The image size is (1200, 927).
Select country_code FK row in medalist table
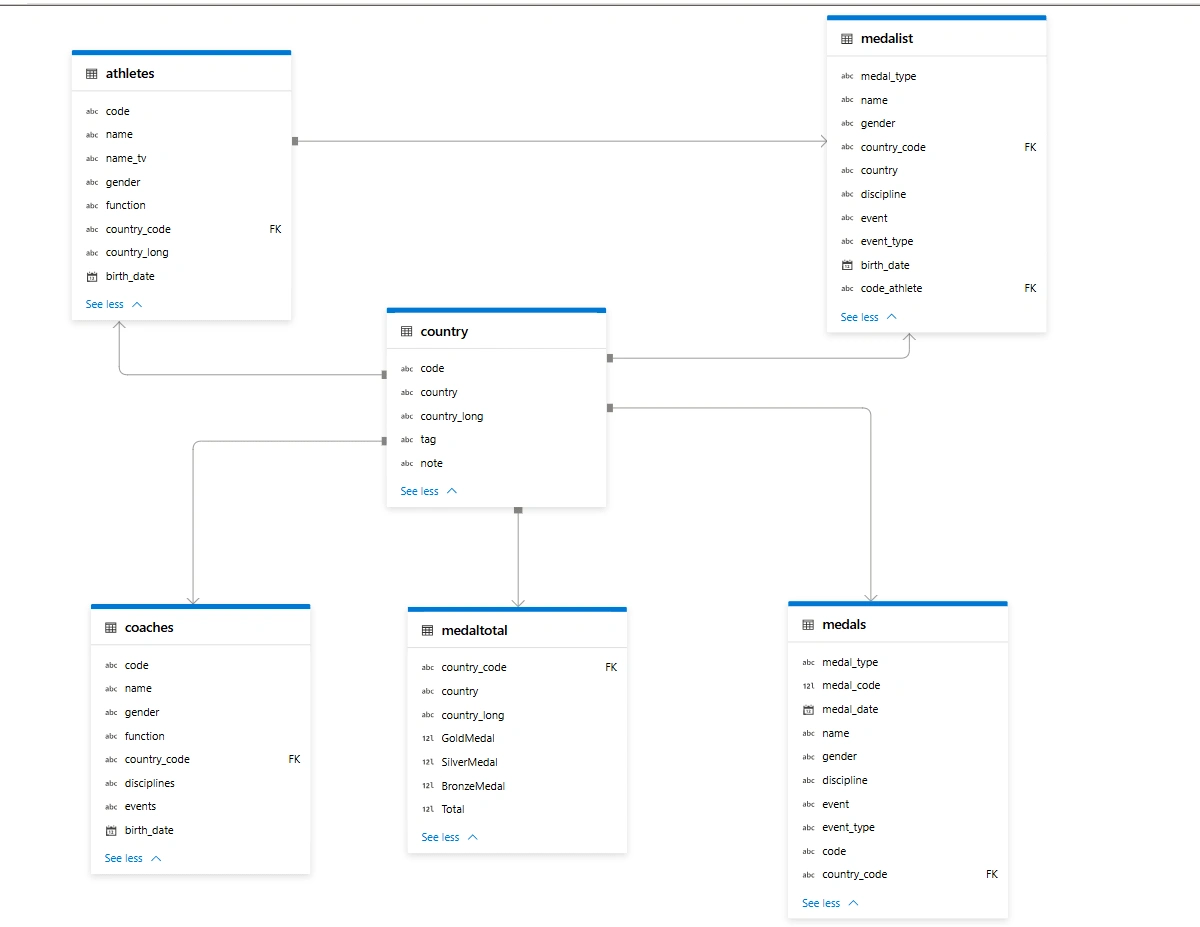coord(936,147)
